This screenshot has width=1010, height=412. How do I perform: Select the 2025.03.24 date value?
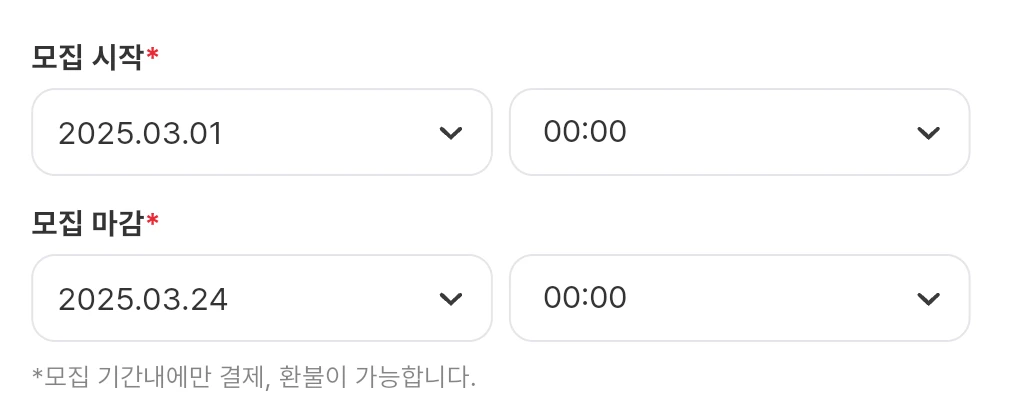tap(143, 299)
